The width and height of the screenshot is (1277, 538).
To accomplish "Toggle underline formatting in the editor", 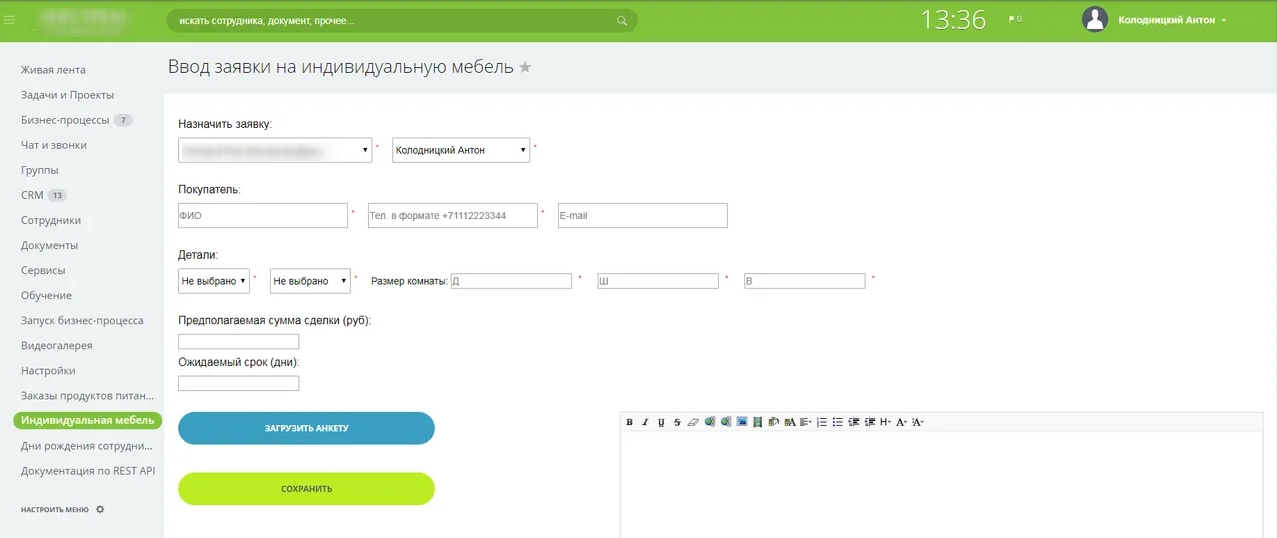I will (661, 422).
